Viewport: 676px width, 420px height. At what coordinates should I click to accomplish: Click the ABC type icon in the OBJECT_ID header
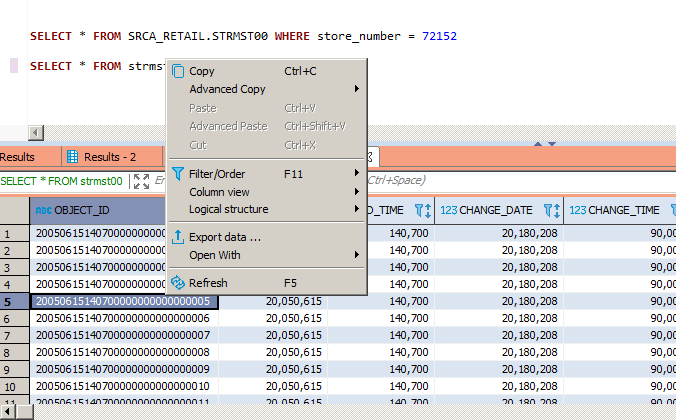coord(44,210)
